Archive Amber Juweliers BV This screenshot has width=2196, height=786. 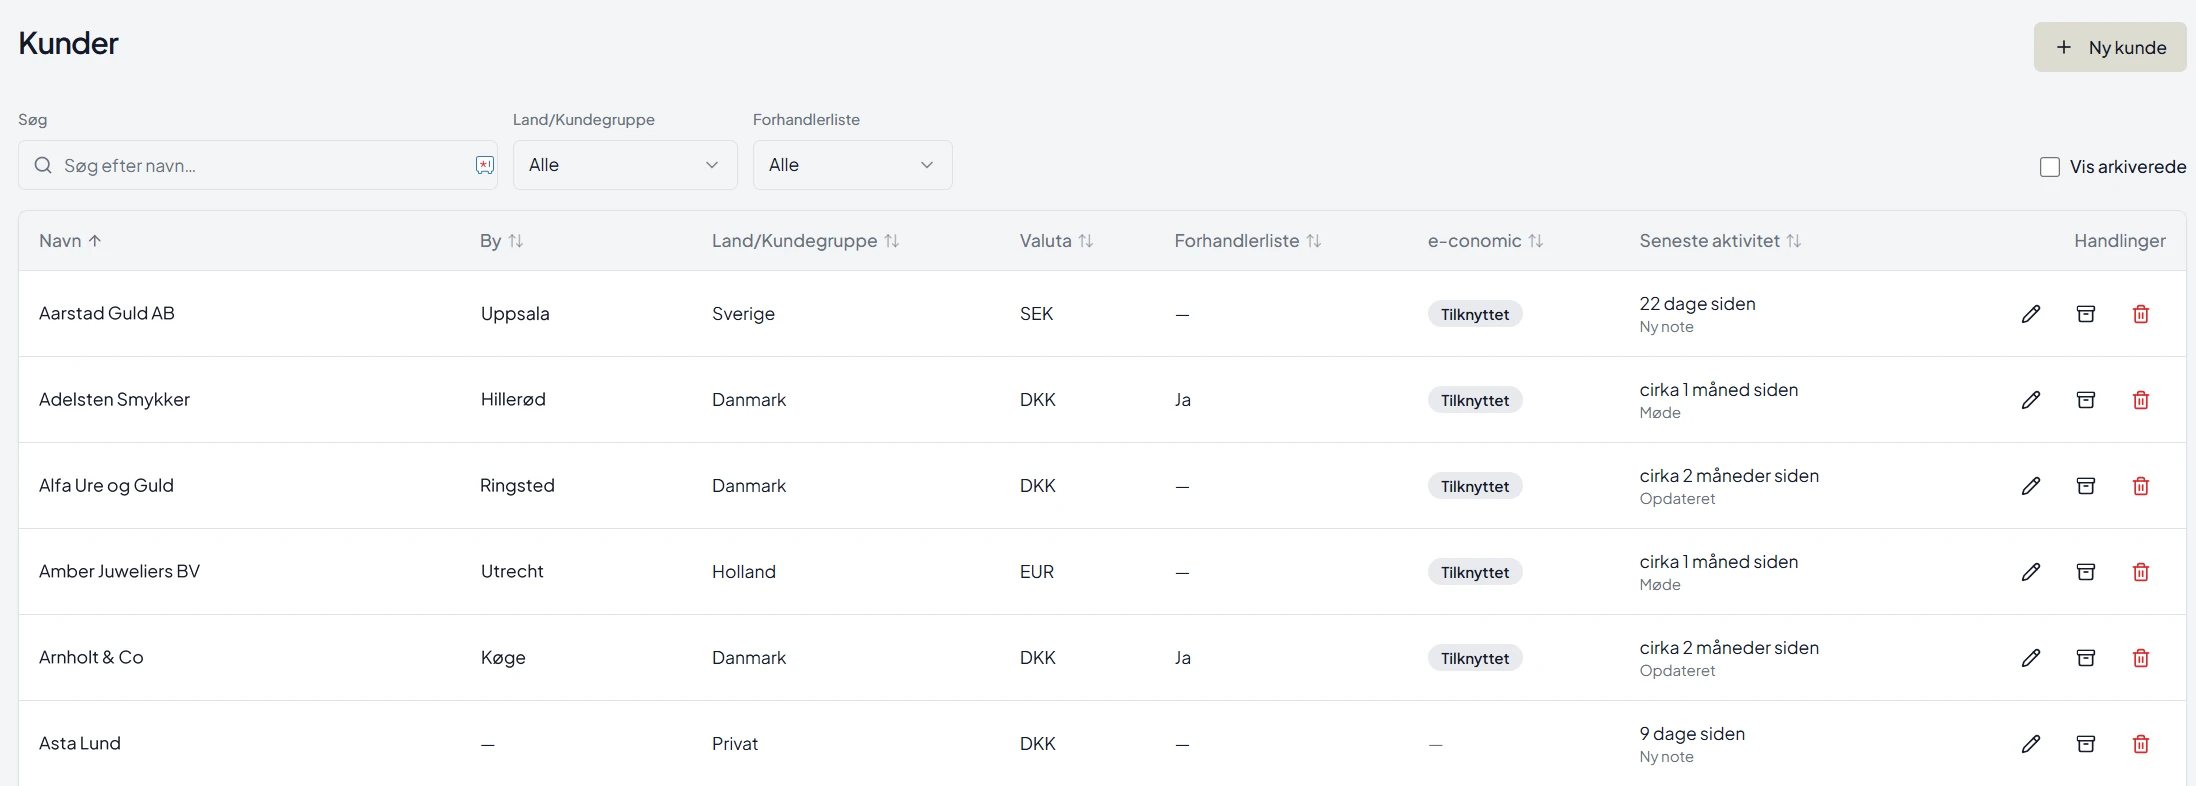click(2086, 572)
